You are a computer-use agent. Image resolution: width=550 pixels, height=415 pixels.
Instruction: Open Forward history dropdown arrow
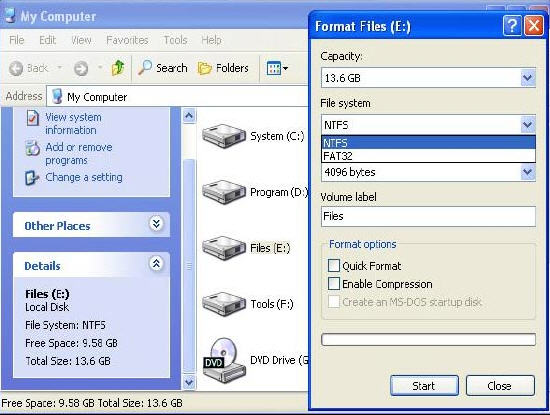pyautogui.click(x=100, y=67)
